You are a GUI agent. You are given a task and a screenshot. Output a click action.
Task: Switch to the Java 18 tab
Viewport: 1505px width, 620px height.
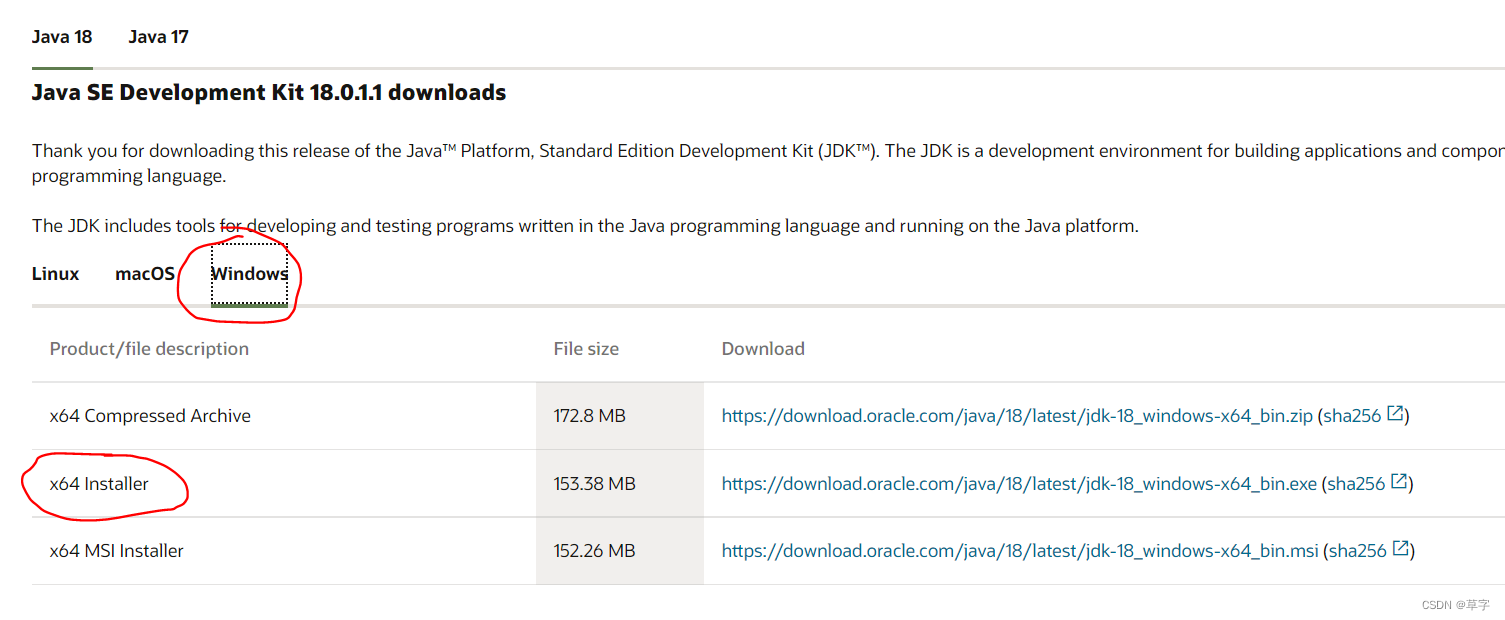[x=62, y=37]
